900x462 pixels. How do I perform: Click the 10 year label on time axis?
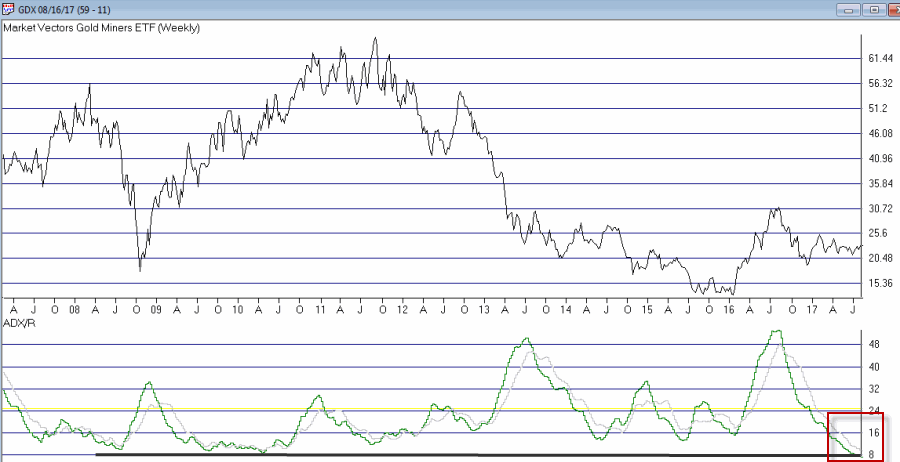click(x=238, y=309)
